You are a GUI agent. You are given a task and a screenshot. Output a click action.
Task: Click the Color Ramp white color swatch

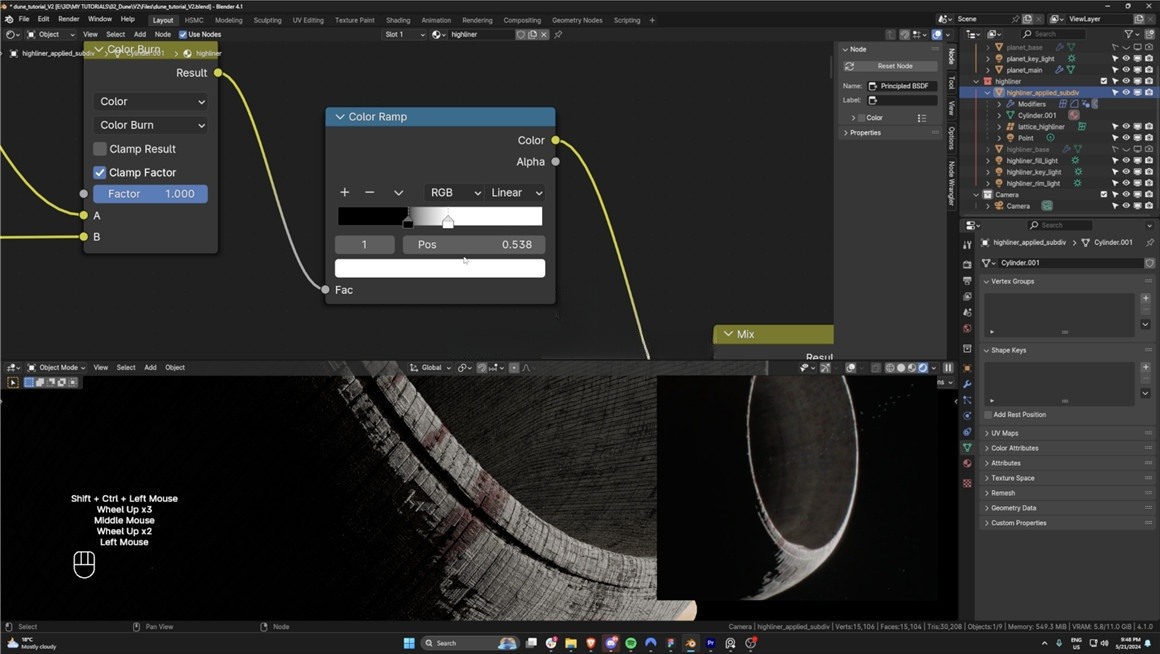440,268
